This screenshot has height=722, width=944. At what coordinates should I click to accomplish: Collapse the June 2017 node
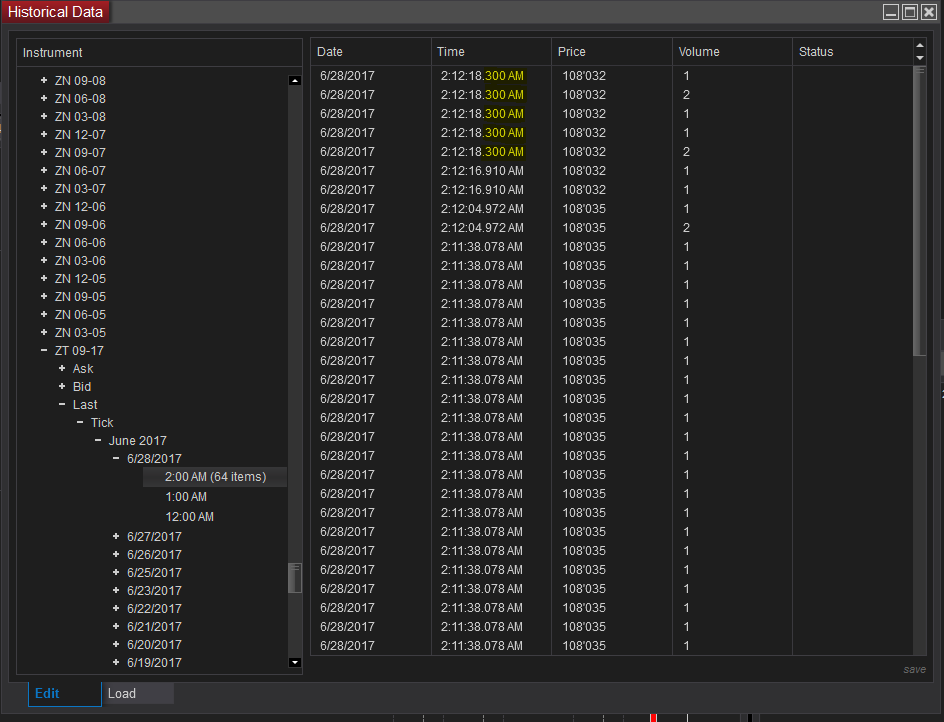click(x=98, y=441)
